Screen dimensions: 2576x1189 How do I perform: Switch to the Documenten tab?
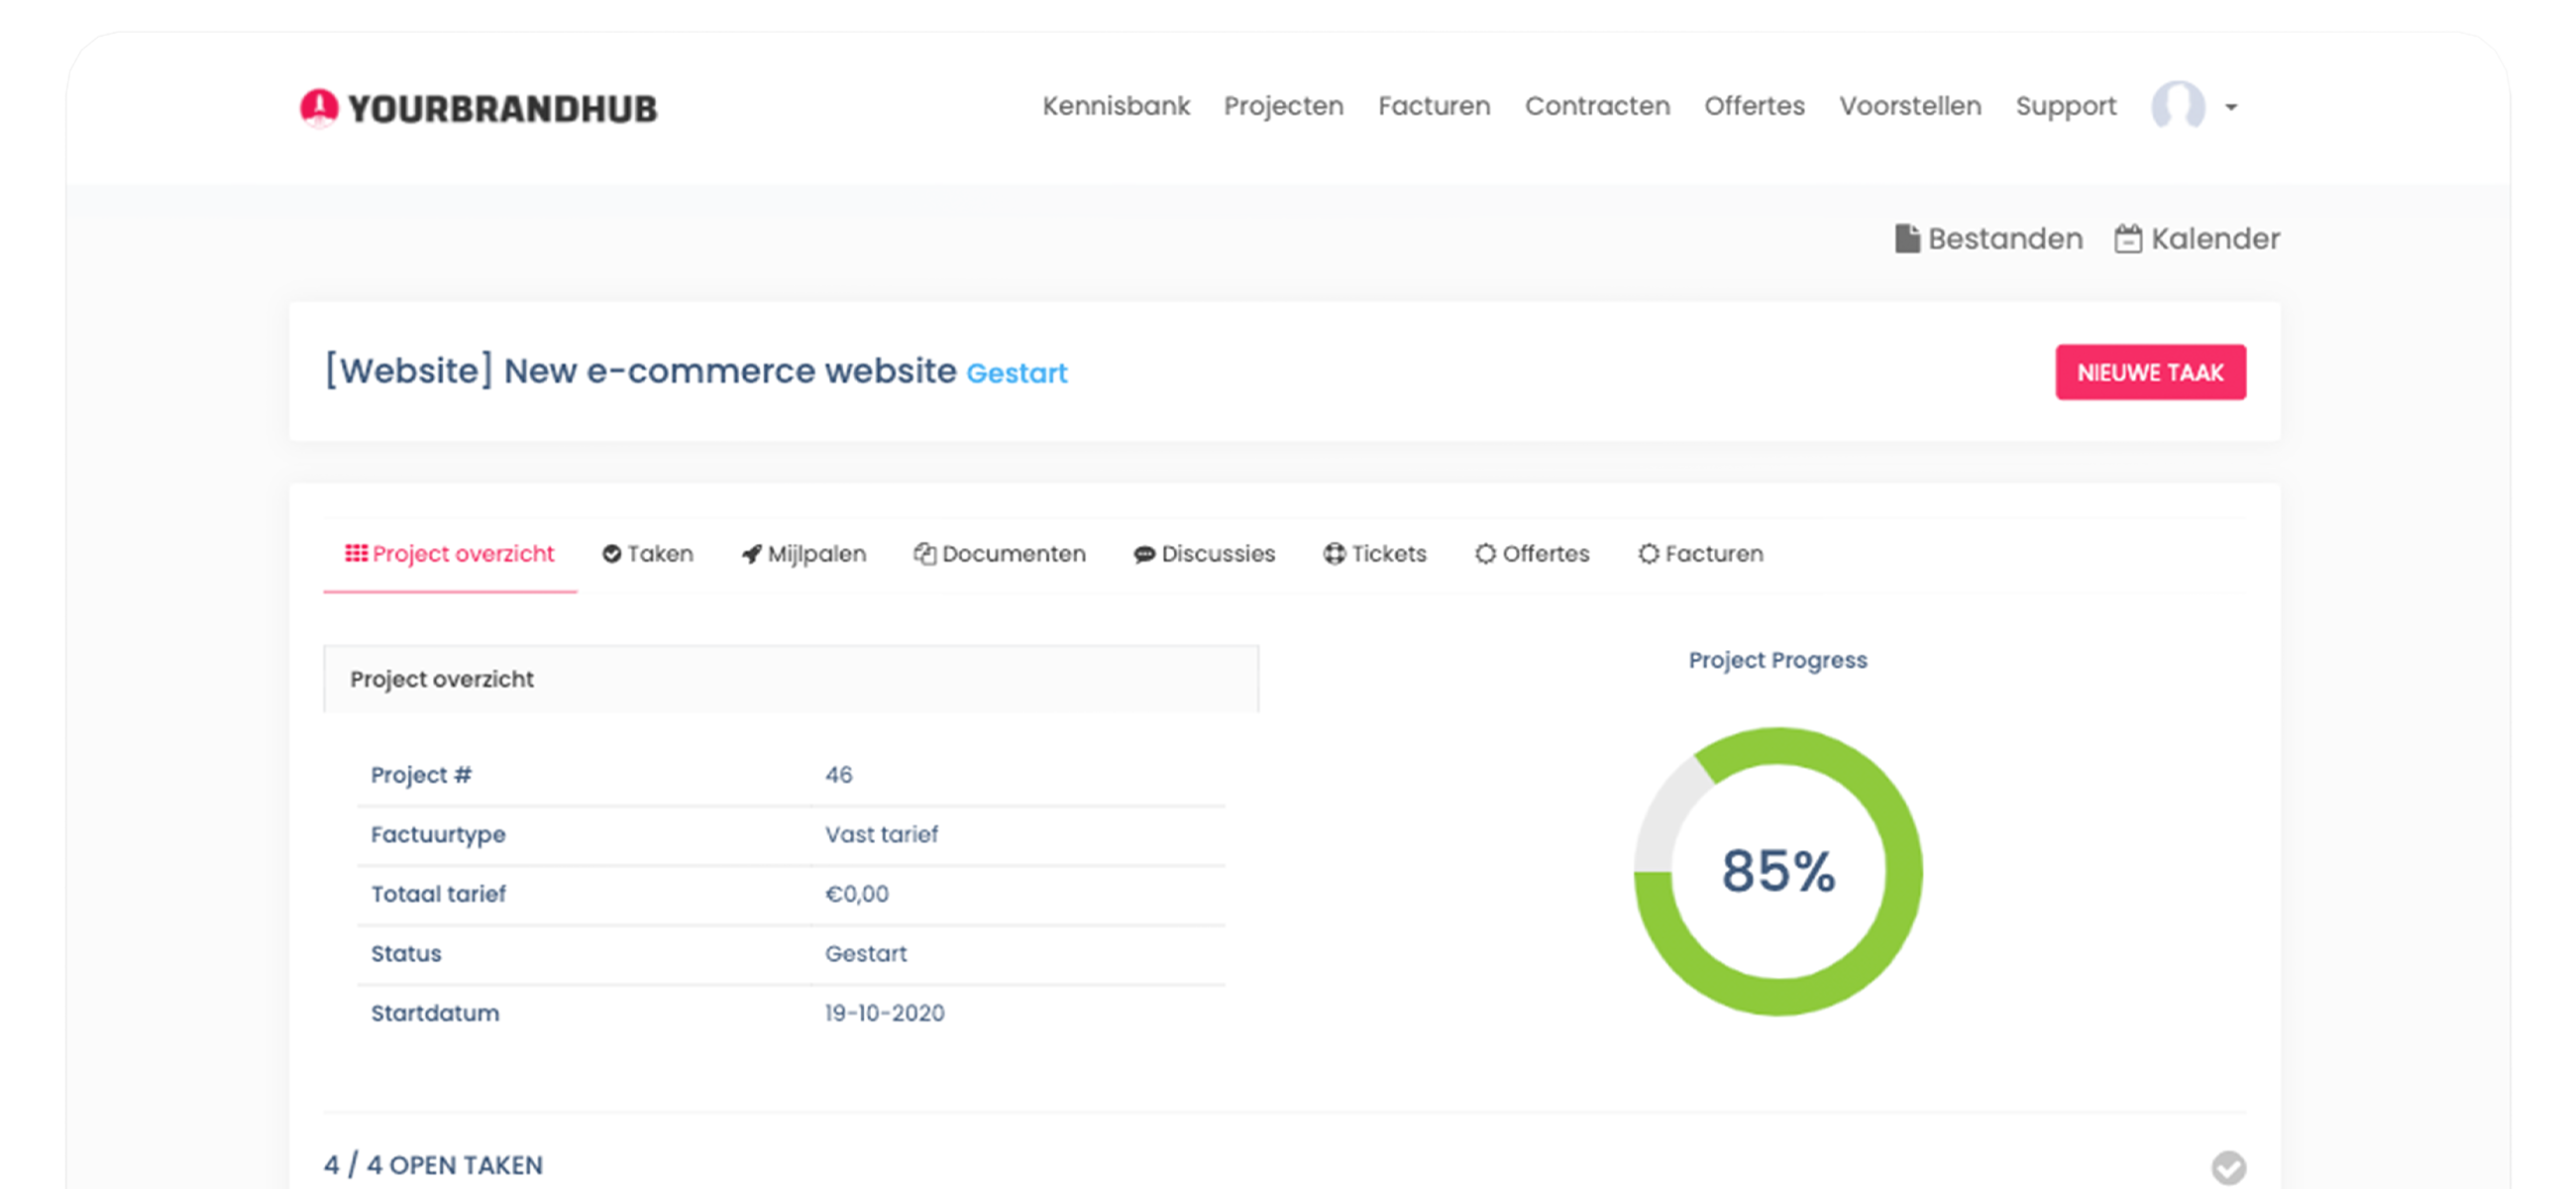point(999,554)
